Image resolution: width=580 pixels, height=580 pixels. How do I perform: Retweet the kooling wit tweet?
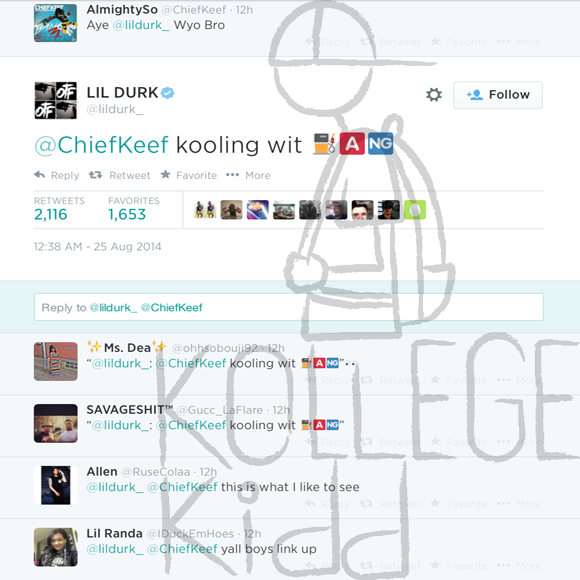119,175
